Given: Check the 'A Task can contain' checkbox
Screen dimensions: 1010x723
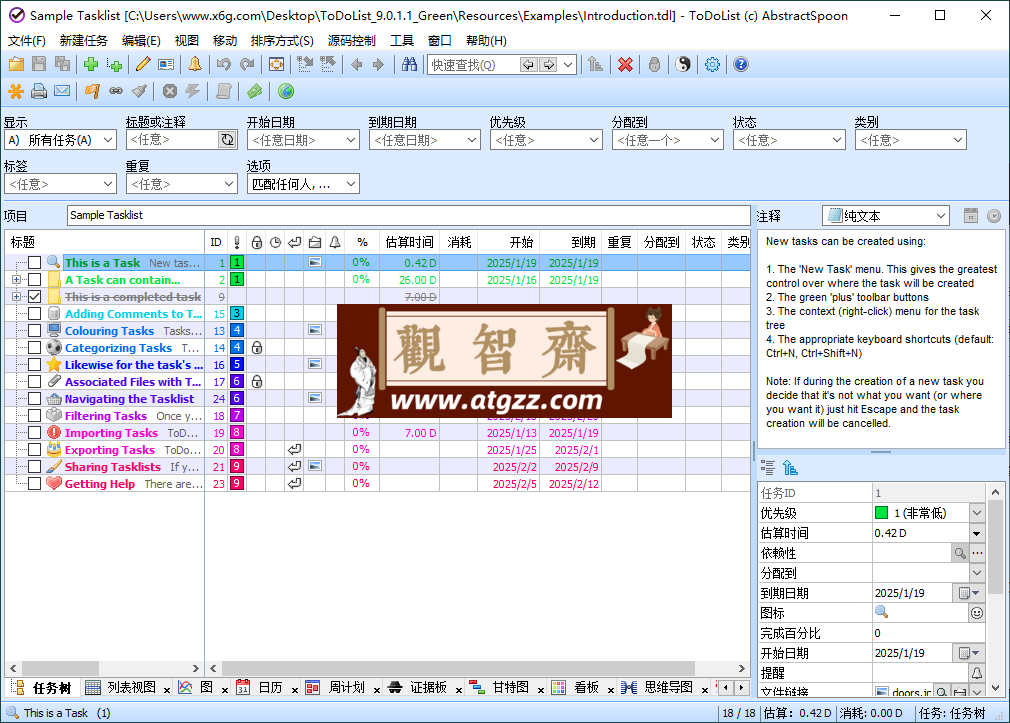Looking at the screenshot, I should (35, 280).
